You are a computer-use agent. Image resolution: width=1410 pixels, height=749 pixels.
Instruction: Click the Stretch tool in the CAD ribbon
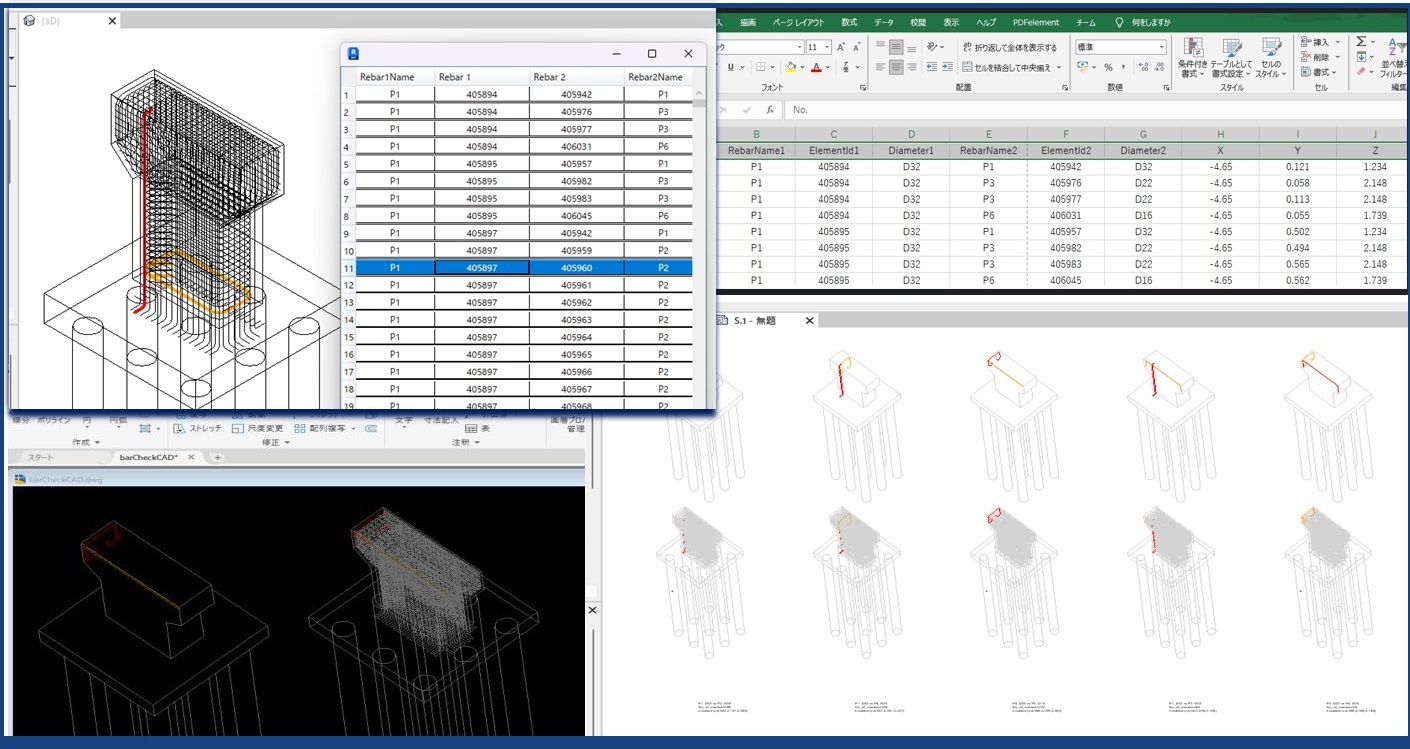(197, 428)
